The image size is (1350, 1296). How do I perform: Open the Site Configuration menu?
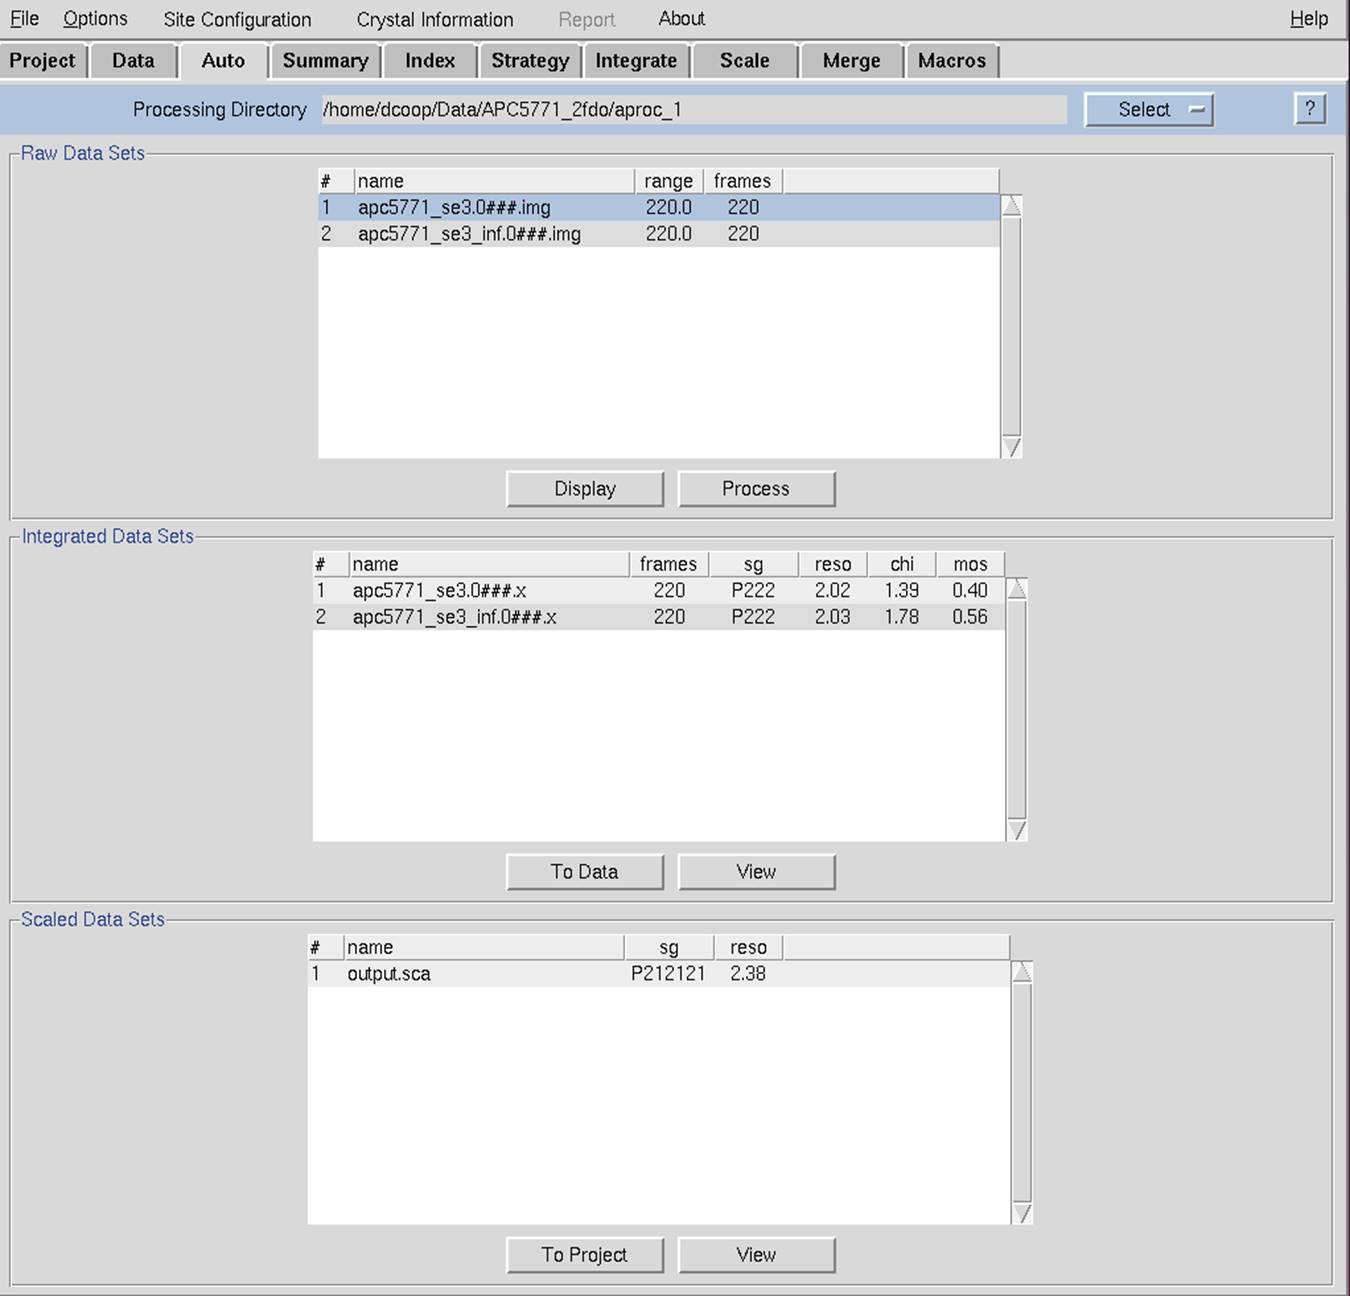pos(237,19)
